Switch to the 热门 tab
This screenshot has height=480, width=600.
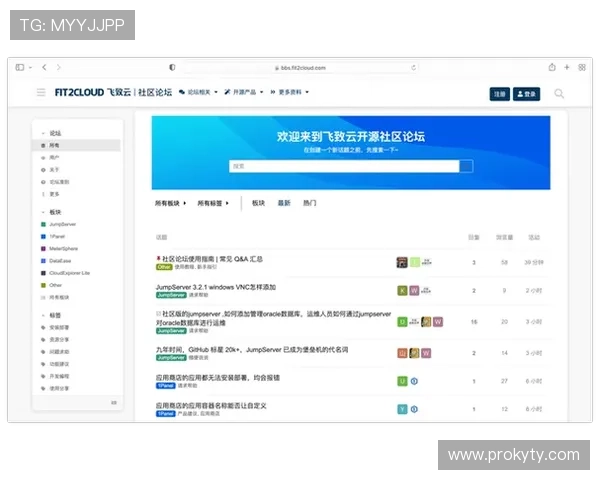coord(310,203)
